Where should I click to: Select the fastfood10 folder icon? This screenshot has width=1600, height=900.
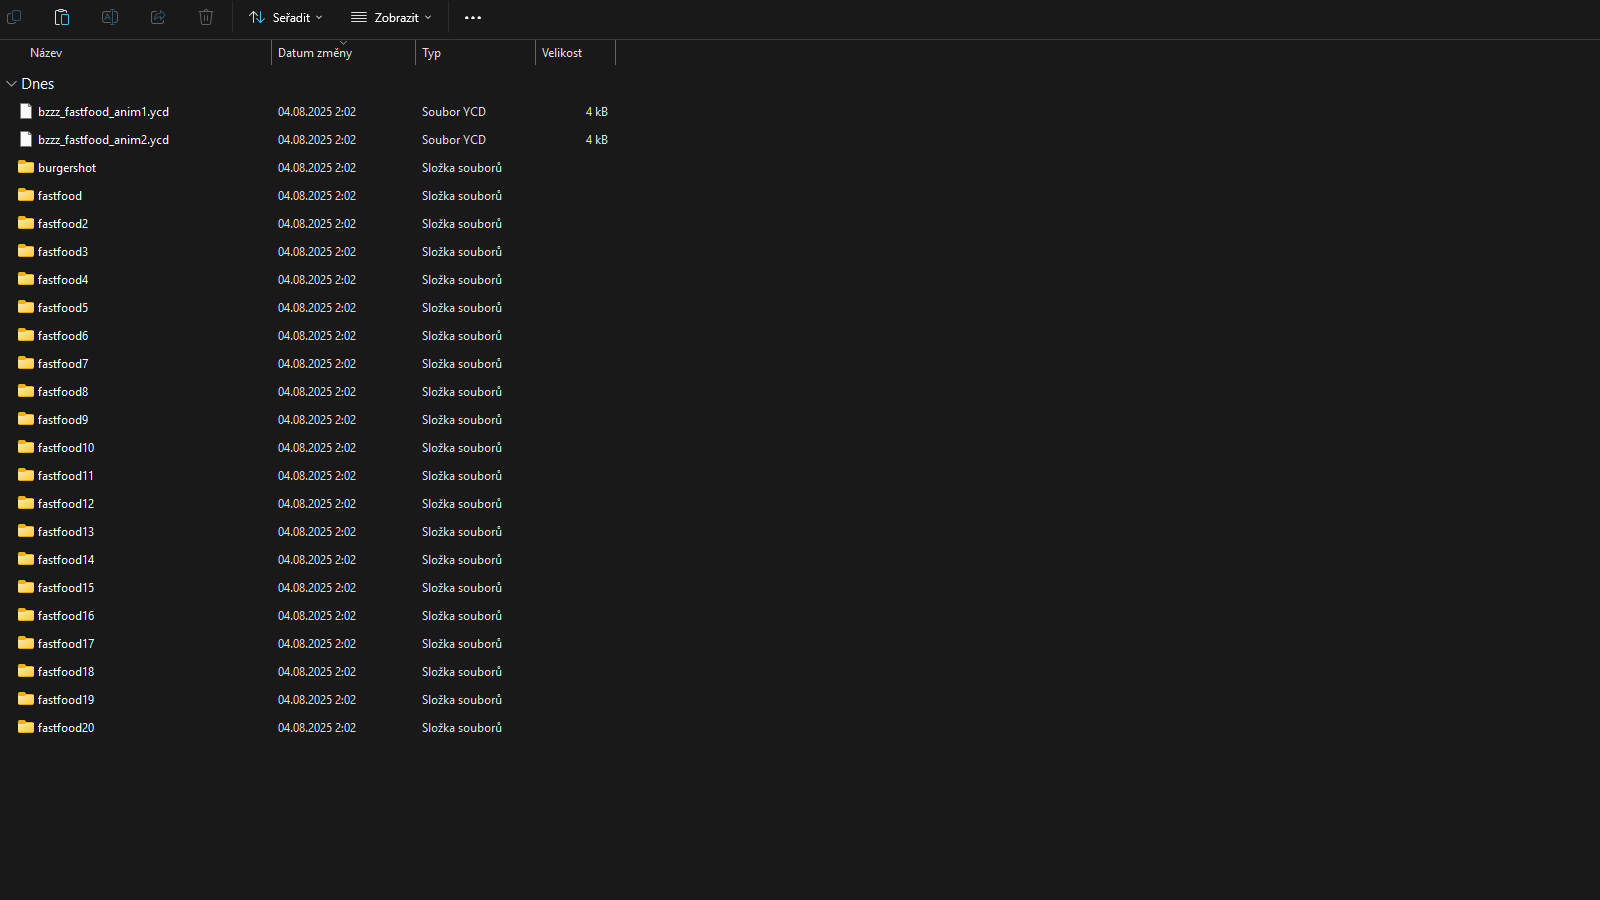tap(26, 447)
